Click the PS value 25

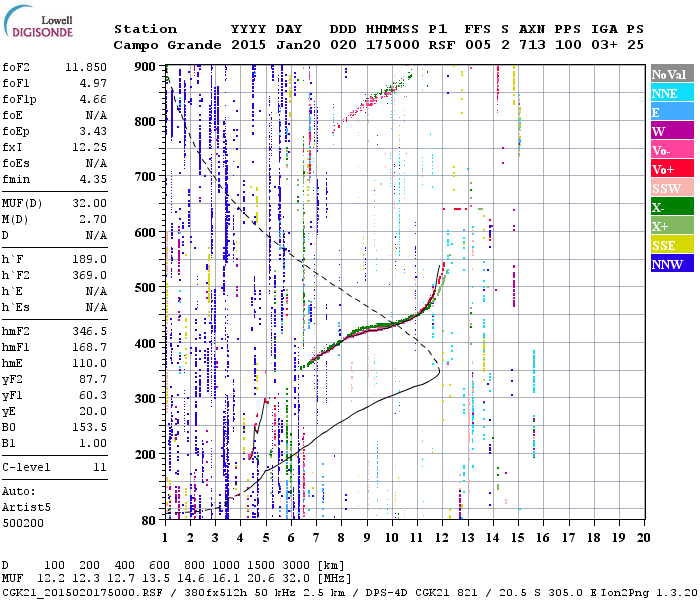point(635,45)
